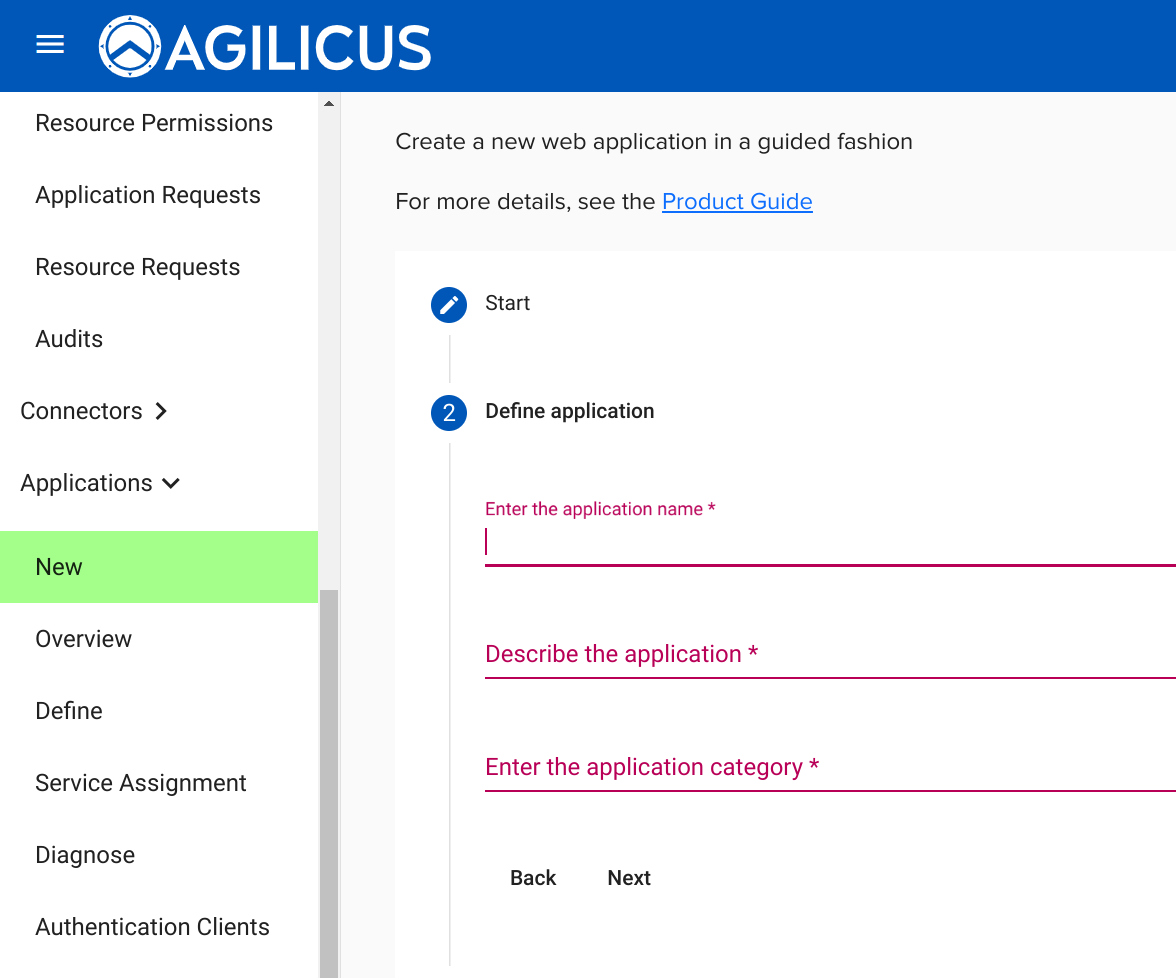1176x978 pixels.
Task: Click the Agilicus logo emblem
Action: 130,46
